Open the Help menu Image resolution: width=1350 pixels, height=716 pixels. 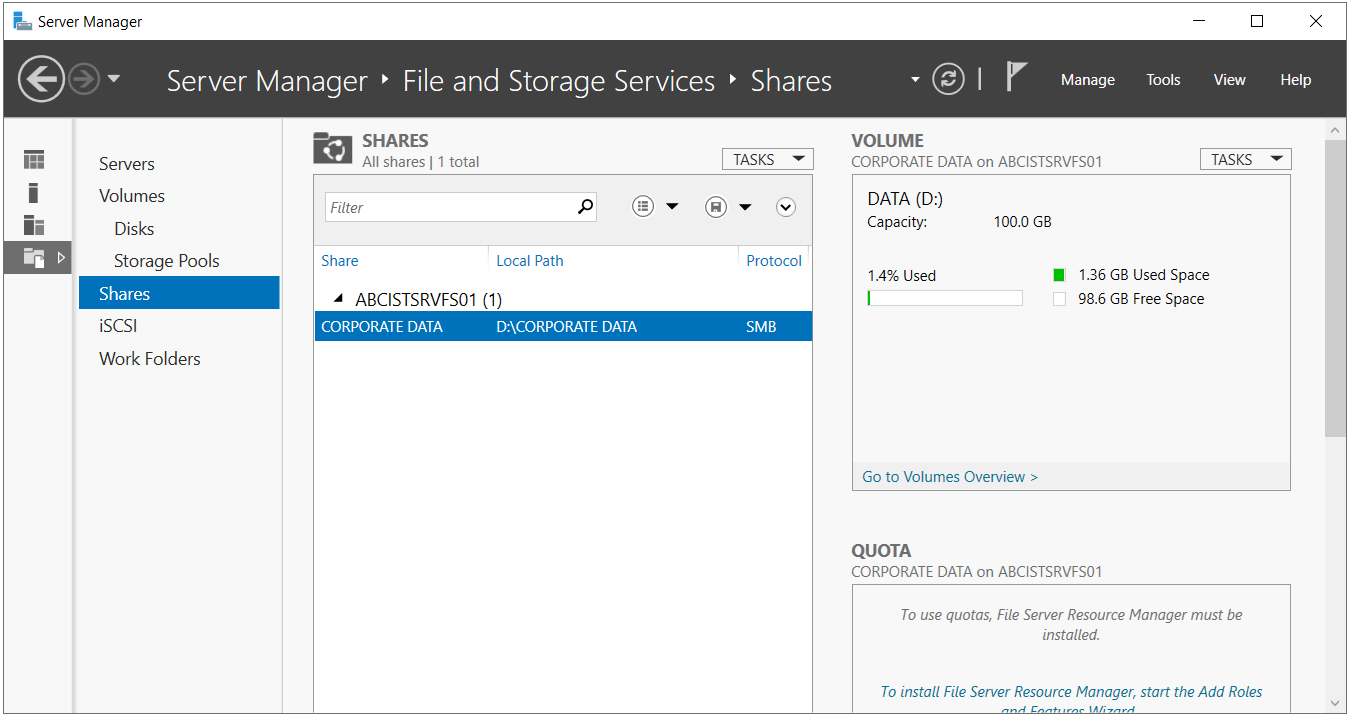pos(1295,80)
